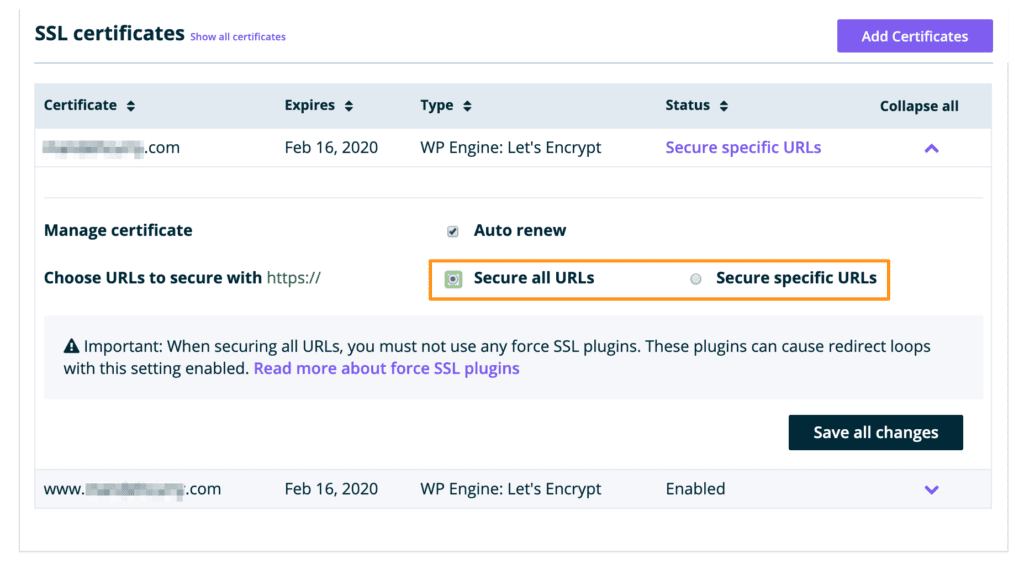This screenshot has height=569, width=1024.
Task: Click the first certificate's blurred domain name
Action: pyautogui.click(x=111, y=147)
